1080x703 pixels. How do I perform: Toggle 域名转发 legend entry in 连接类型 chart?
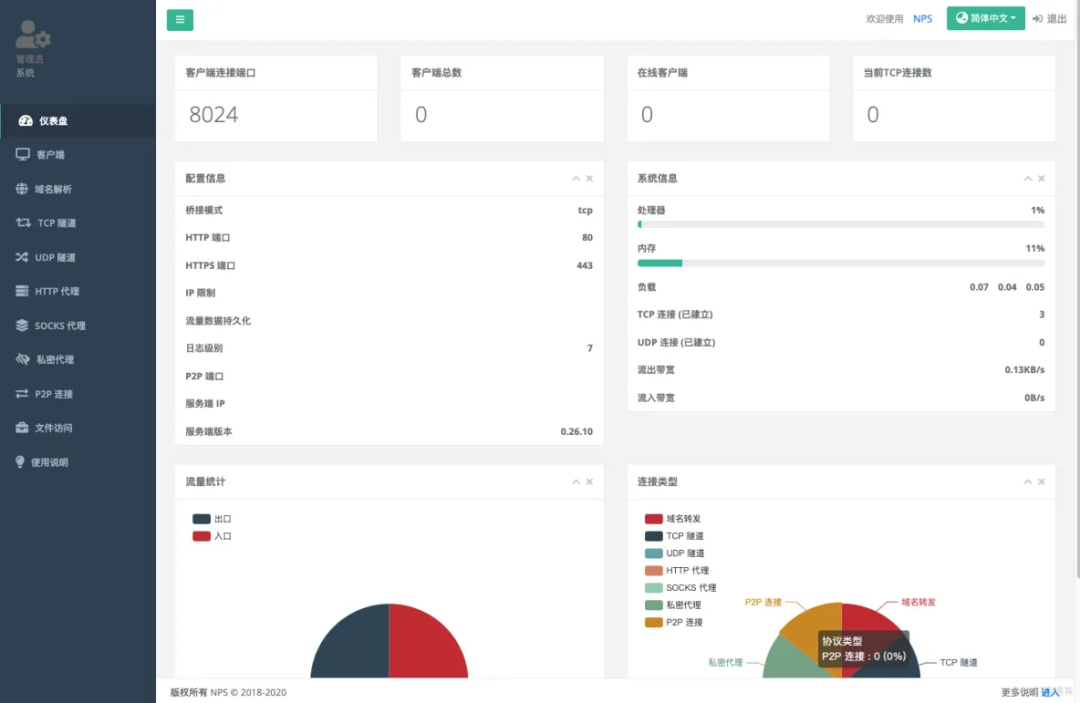coord(673,518)
